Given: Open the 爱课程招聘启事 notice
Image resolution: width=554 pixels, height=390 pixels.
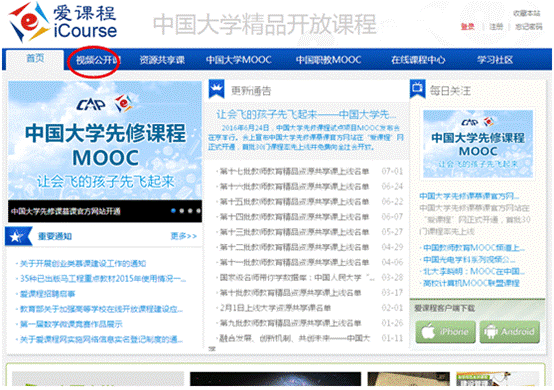Looking at the screenshot, I should click(47, 294).
